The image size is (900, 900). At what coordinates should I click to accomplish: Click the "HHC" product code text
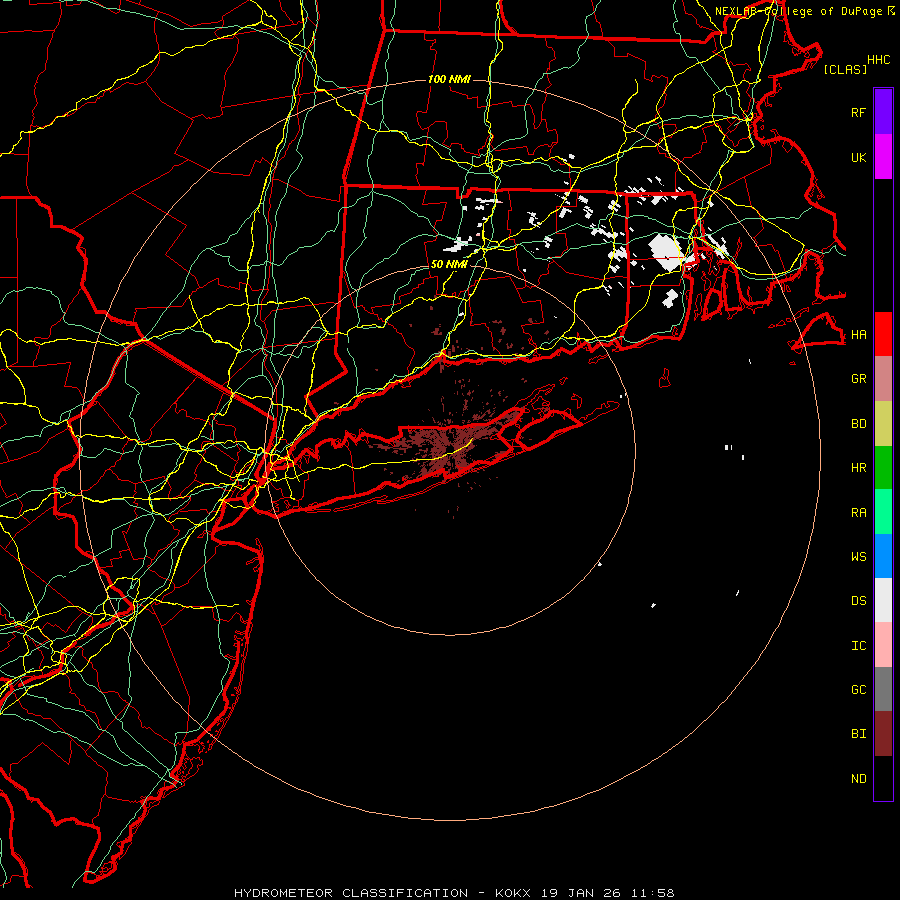(x=878, y=60)
